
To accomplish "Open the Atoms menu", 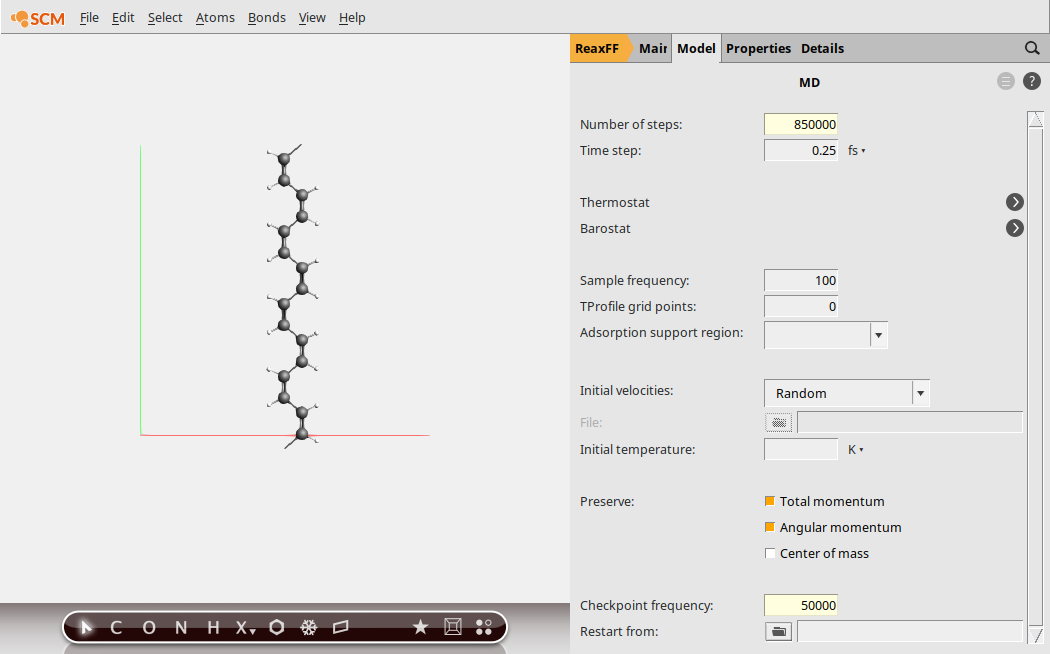I will 215,18.
